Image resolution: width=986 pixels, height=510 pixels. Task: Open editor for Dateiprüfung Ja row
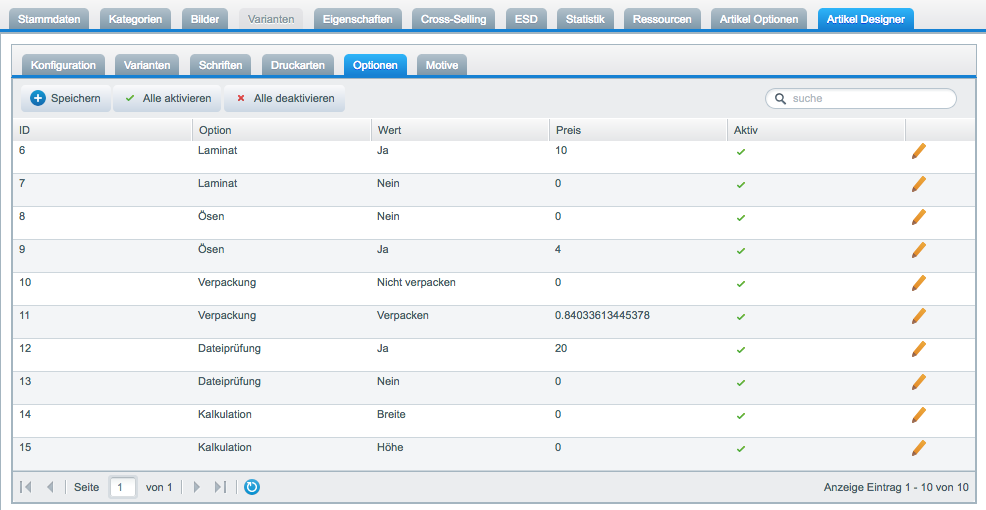[x=918, y=349]
